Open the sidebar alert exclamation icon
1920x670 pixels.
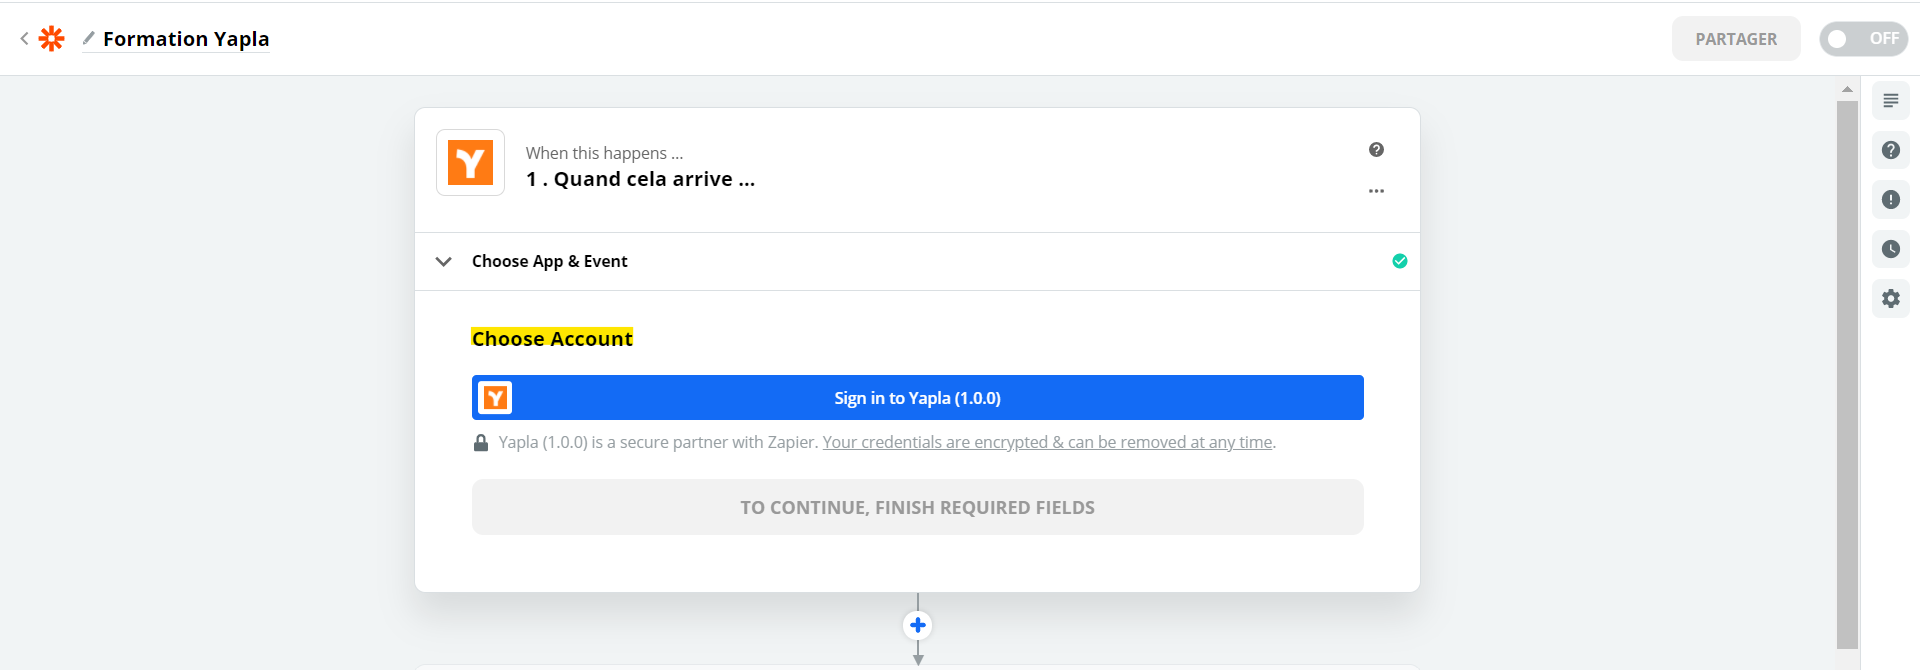point(1890,200)
